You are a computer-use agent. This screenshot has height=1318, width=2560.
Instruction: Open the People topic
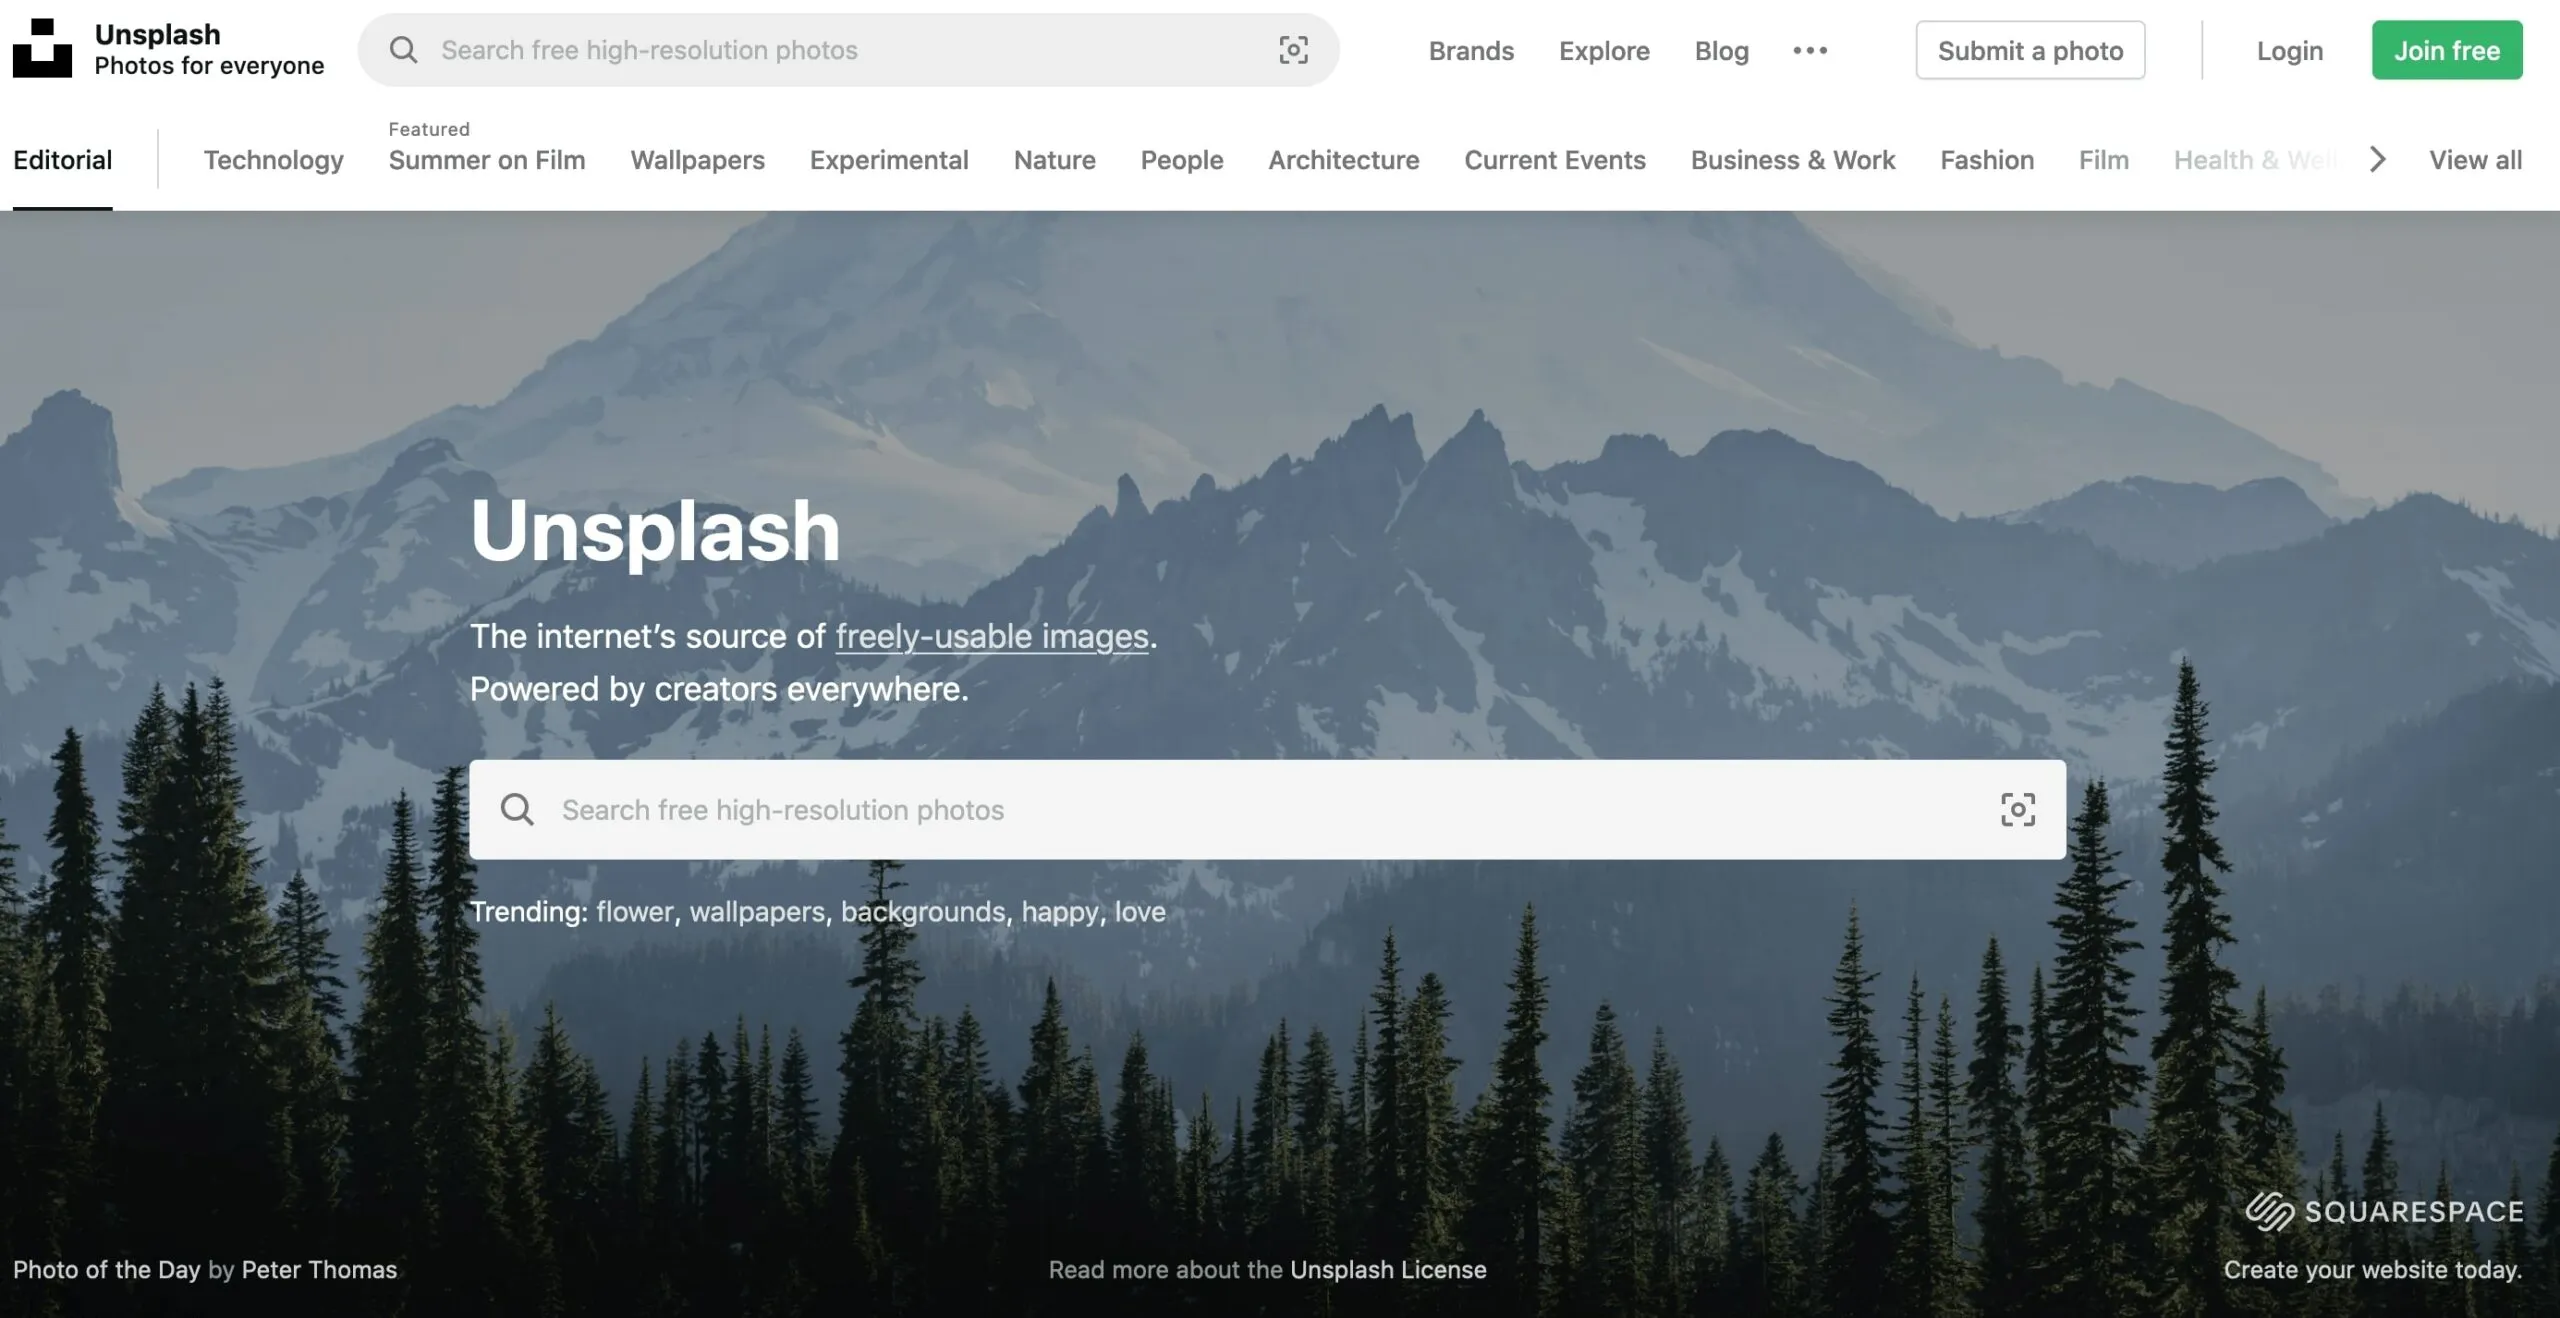[x=1182, y=160]
